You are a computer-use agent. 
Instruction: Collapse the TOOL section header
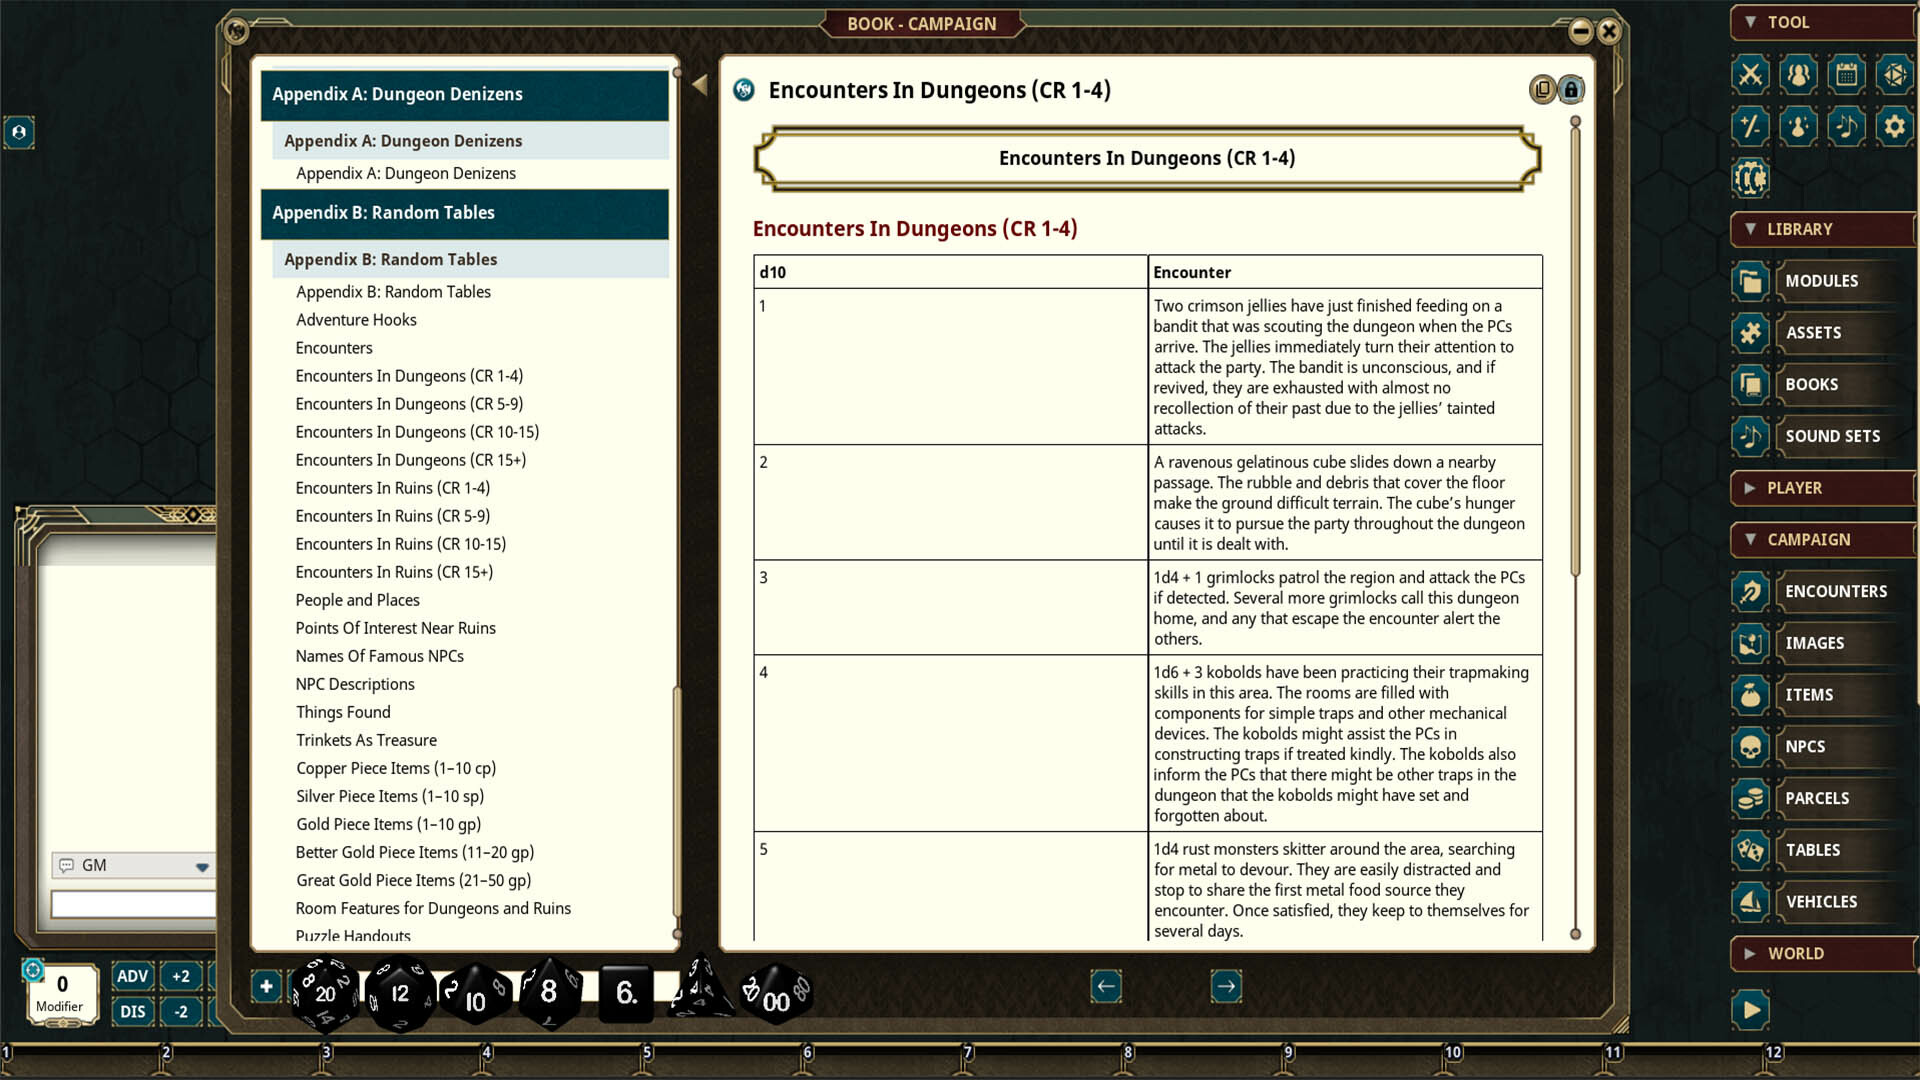1749,22
